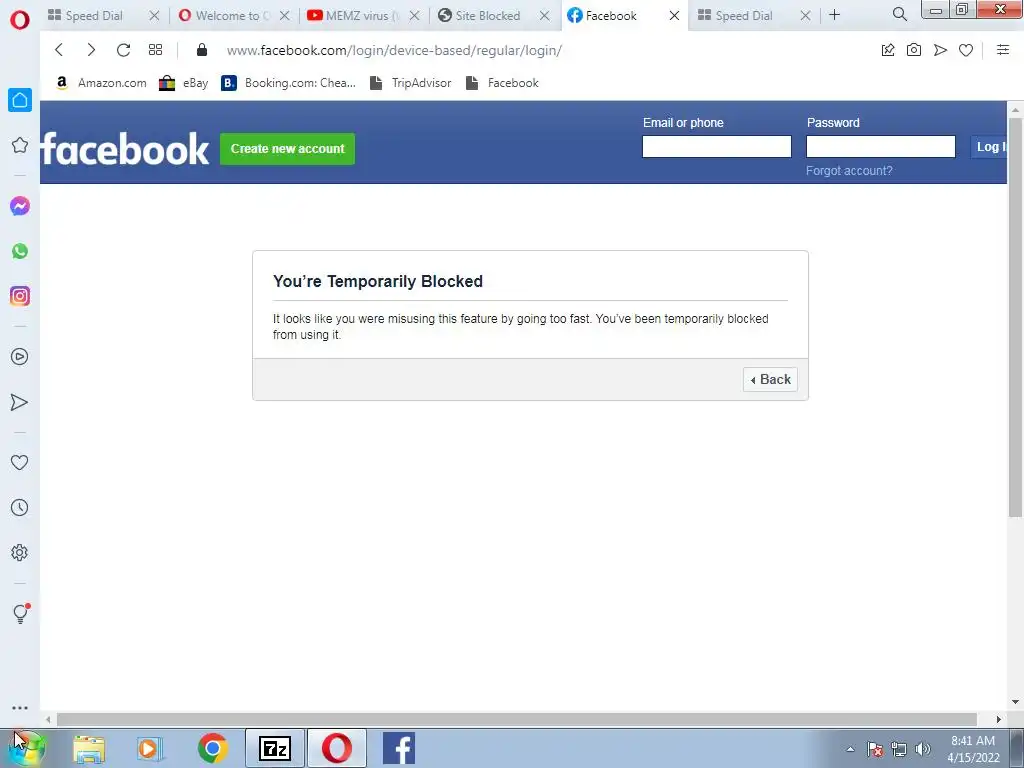Open the Amazon.com bookmark
Viewport: 1024px width, 768px height.
[x=101, y=83]
